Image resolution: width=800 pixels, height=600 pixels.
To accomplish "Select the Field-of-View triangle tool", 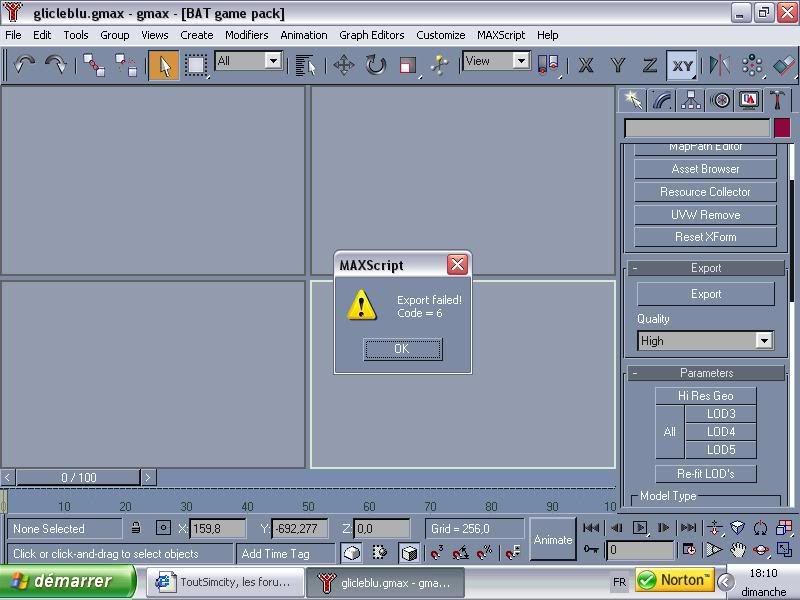I will pyautogui.click(x=714, y=550).
